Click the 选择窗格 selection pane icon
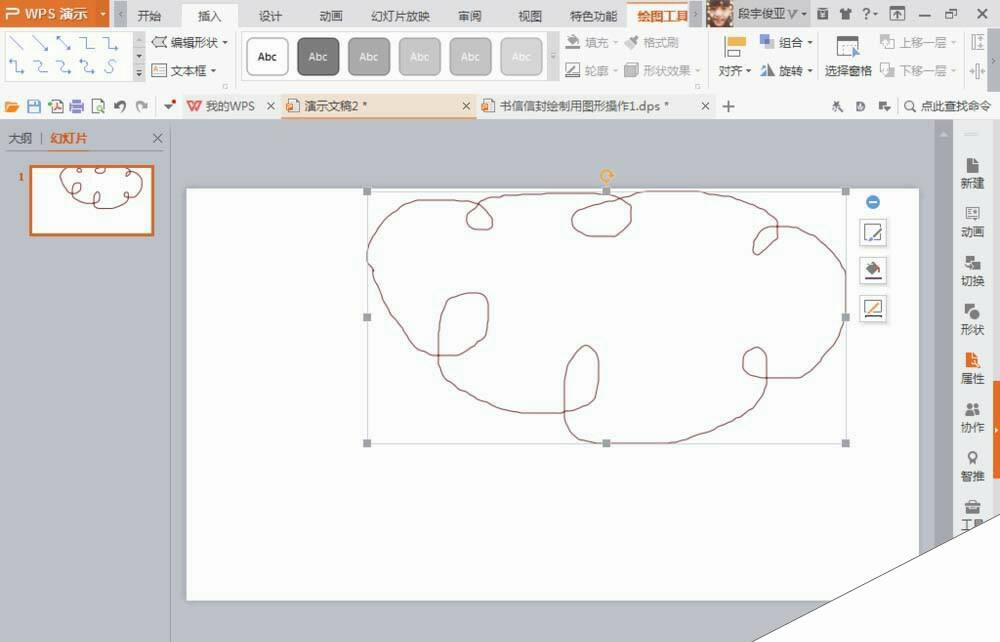The width and height of the screenshot is (1000, 642). tap(847, 56)
